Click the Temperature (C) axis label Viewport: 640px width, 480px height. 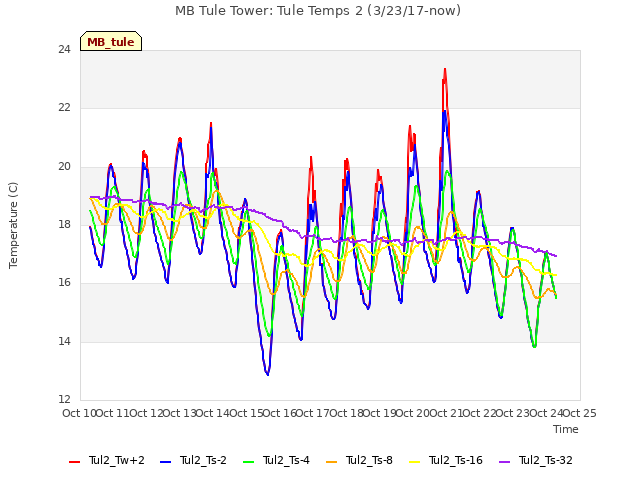(13, 225)
